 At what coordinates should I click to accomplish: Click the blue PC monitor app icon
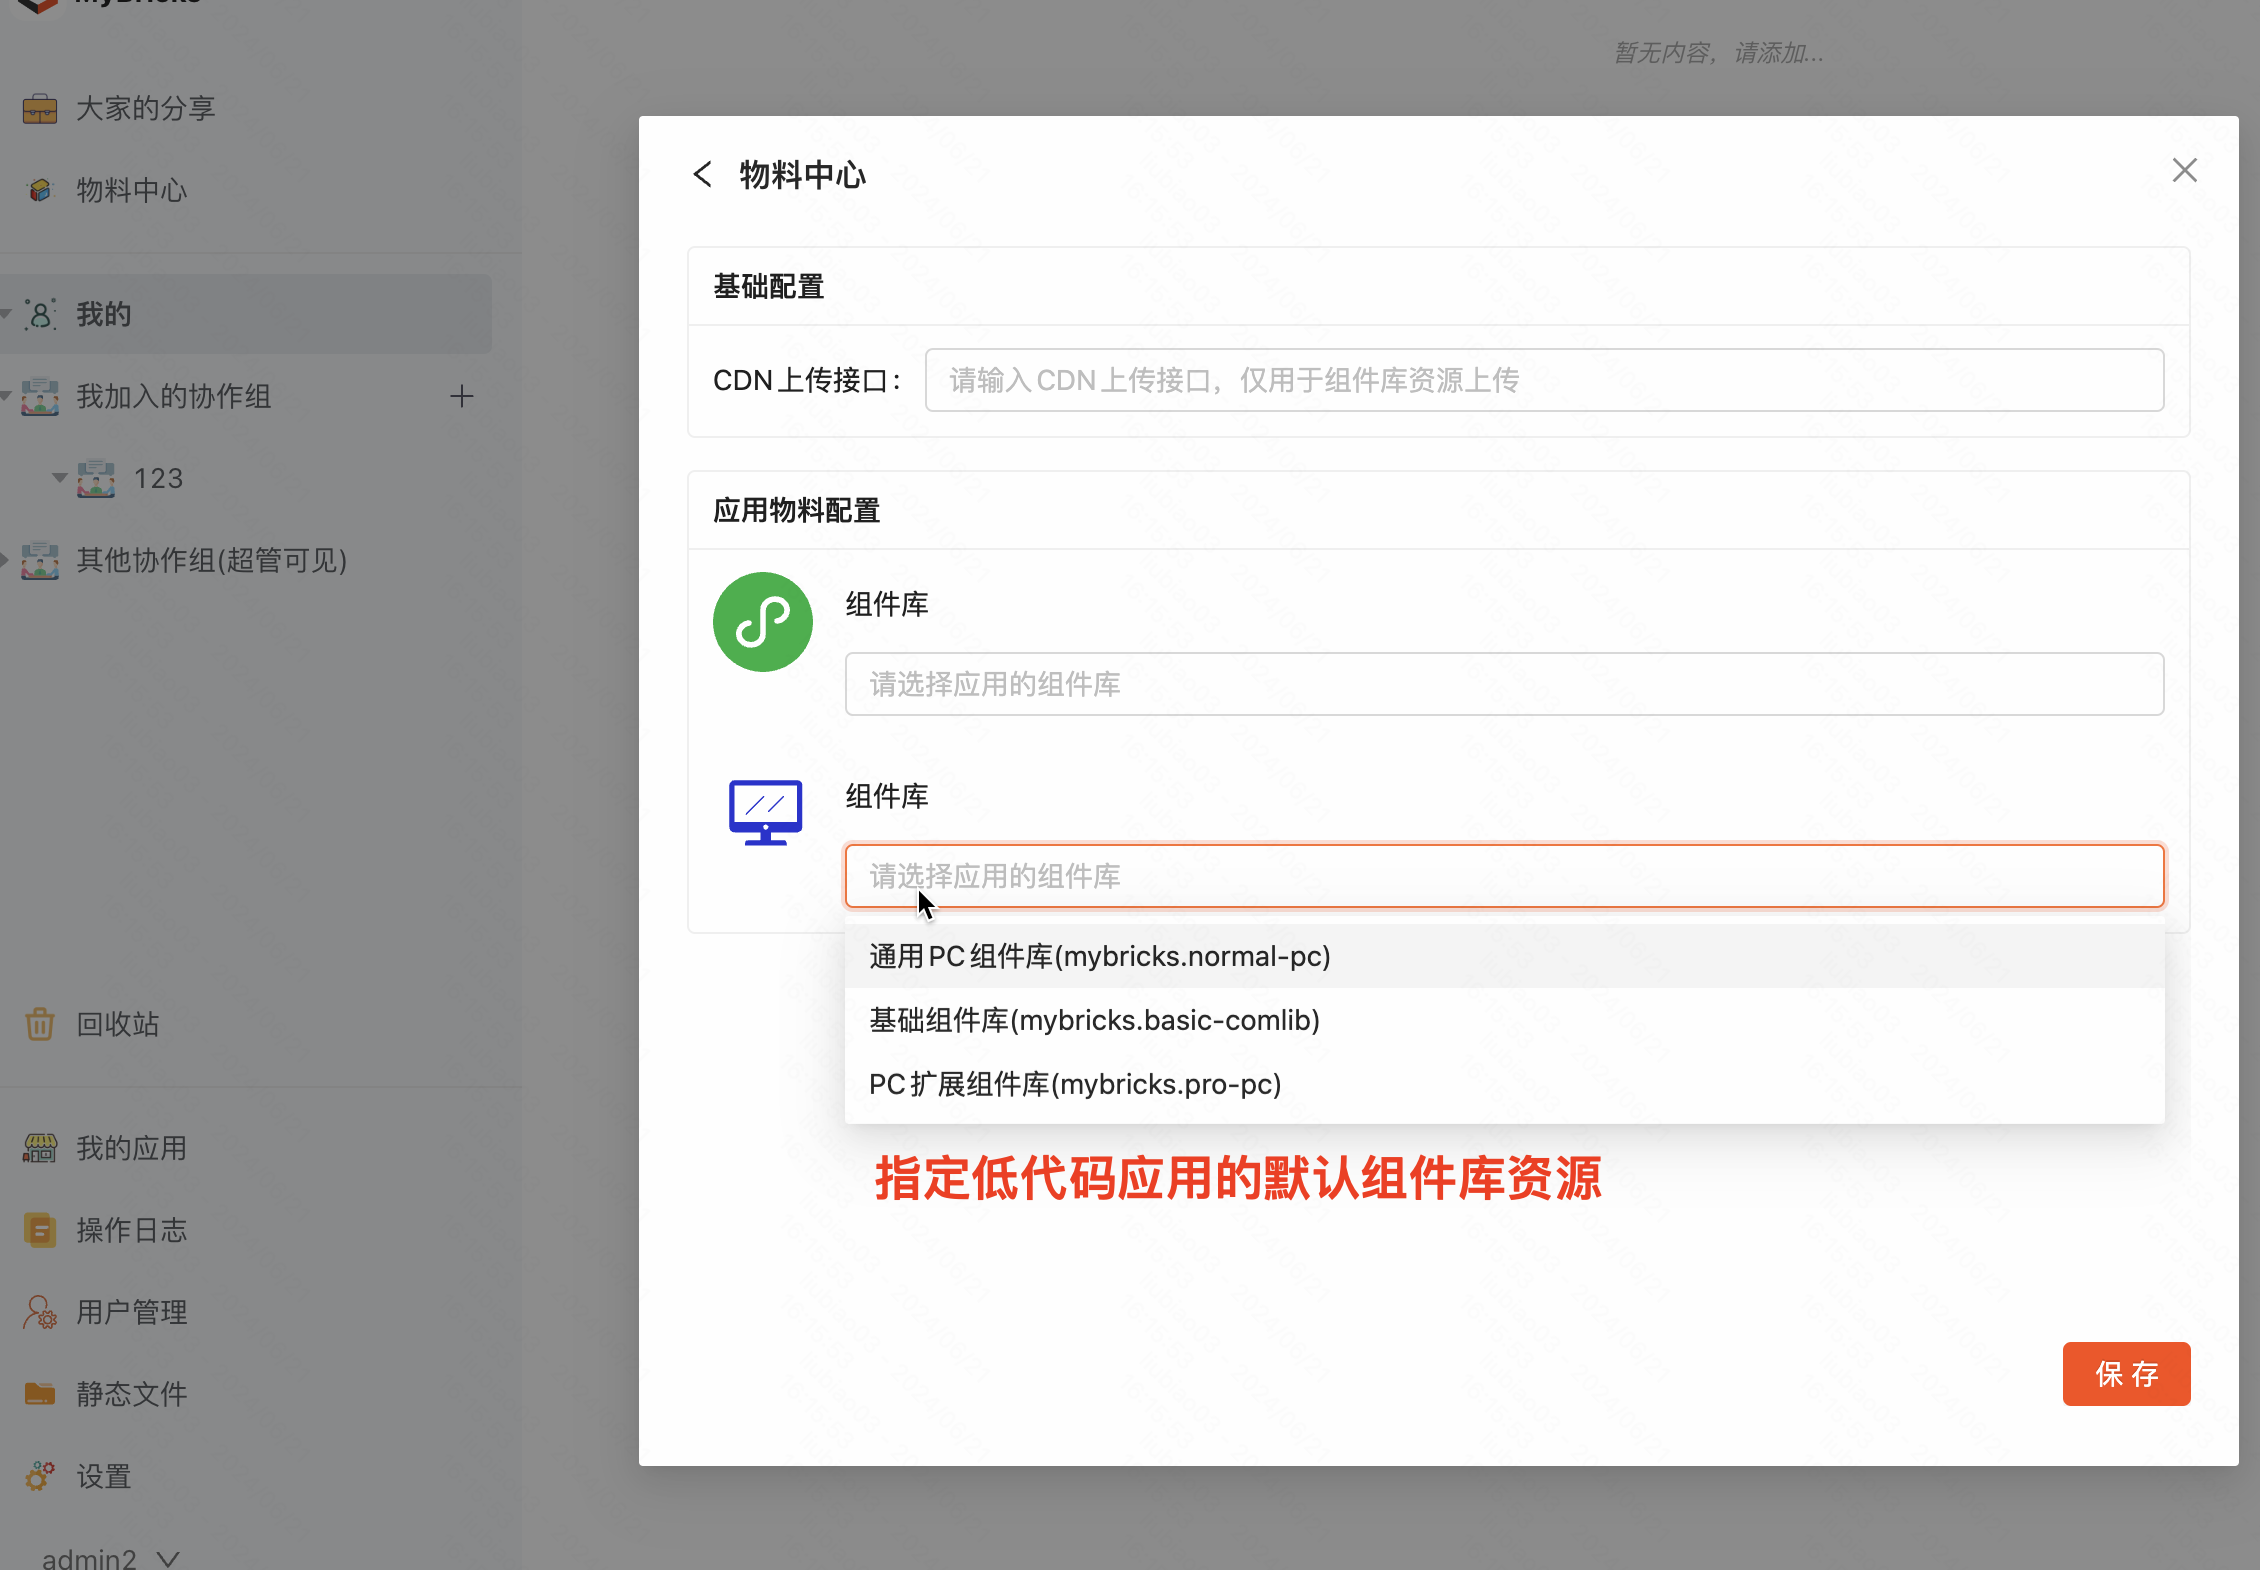pos(765,812)
